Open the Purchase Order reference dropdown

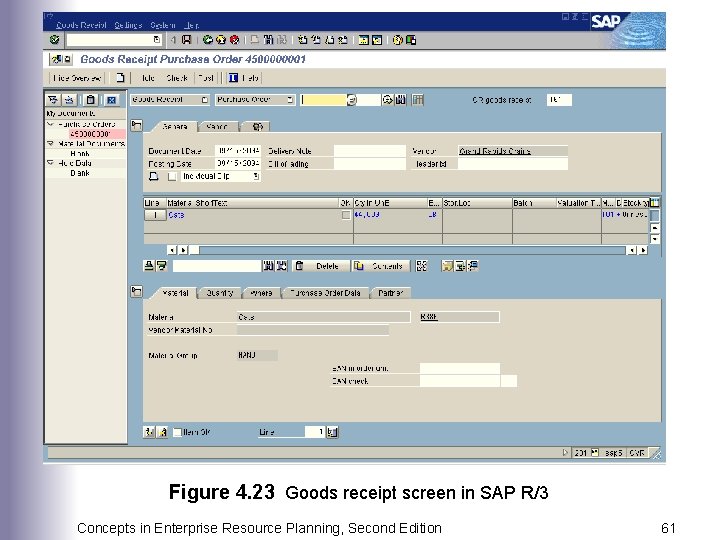click(290, 100)
